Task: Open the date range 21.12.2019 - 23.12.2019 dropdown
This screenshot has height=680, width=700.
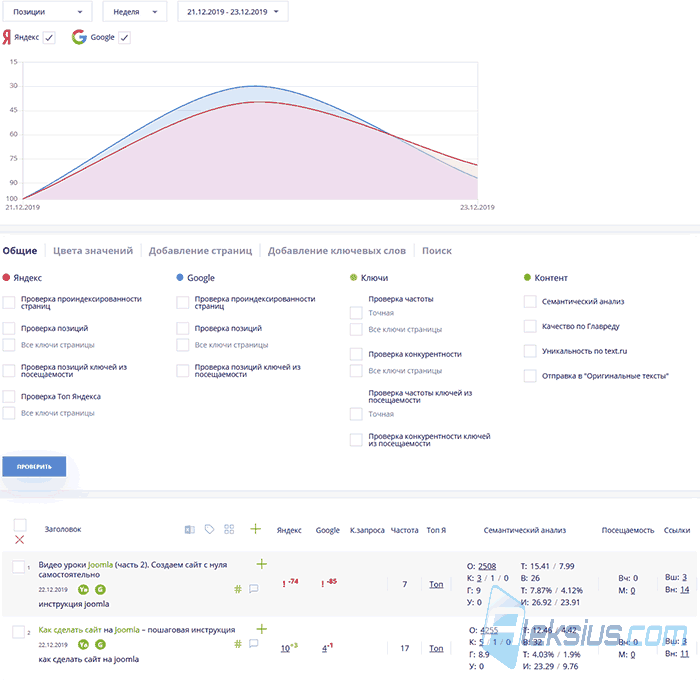Action: [233, 12]
